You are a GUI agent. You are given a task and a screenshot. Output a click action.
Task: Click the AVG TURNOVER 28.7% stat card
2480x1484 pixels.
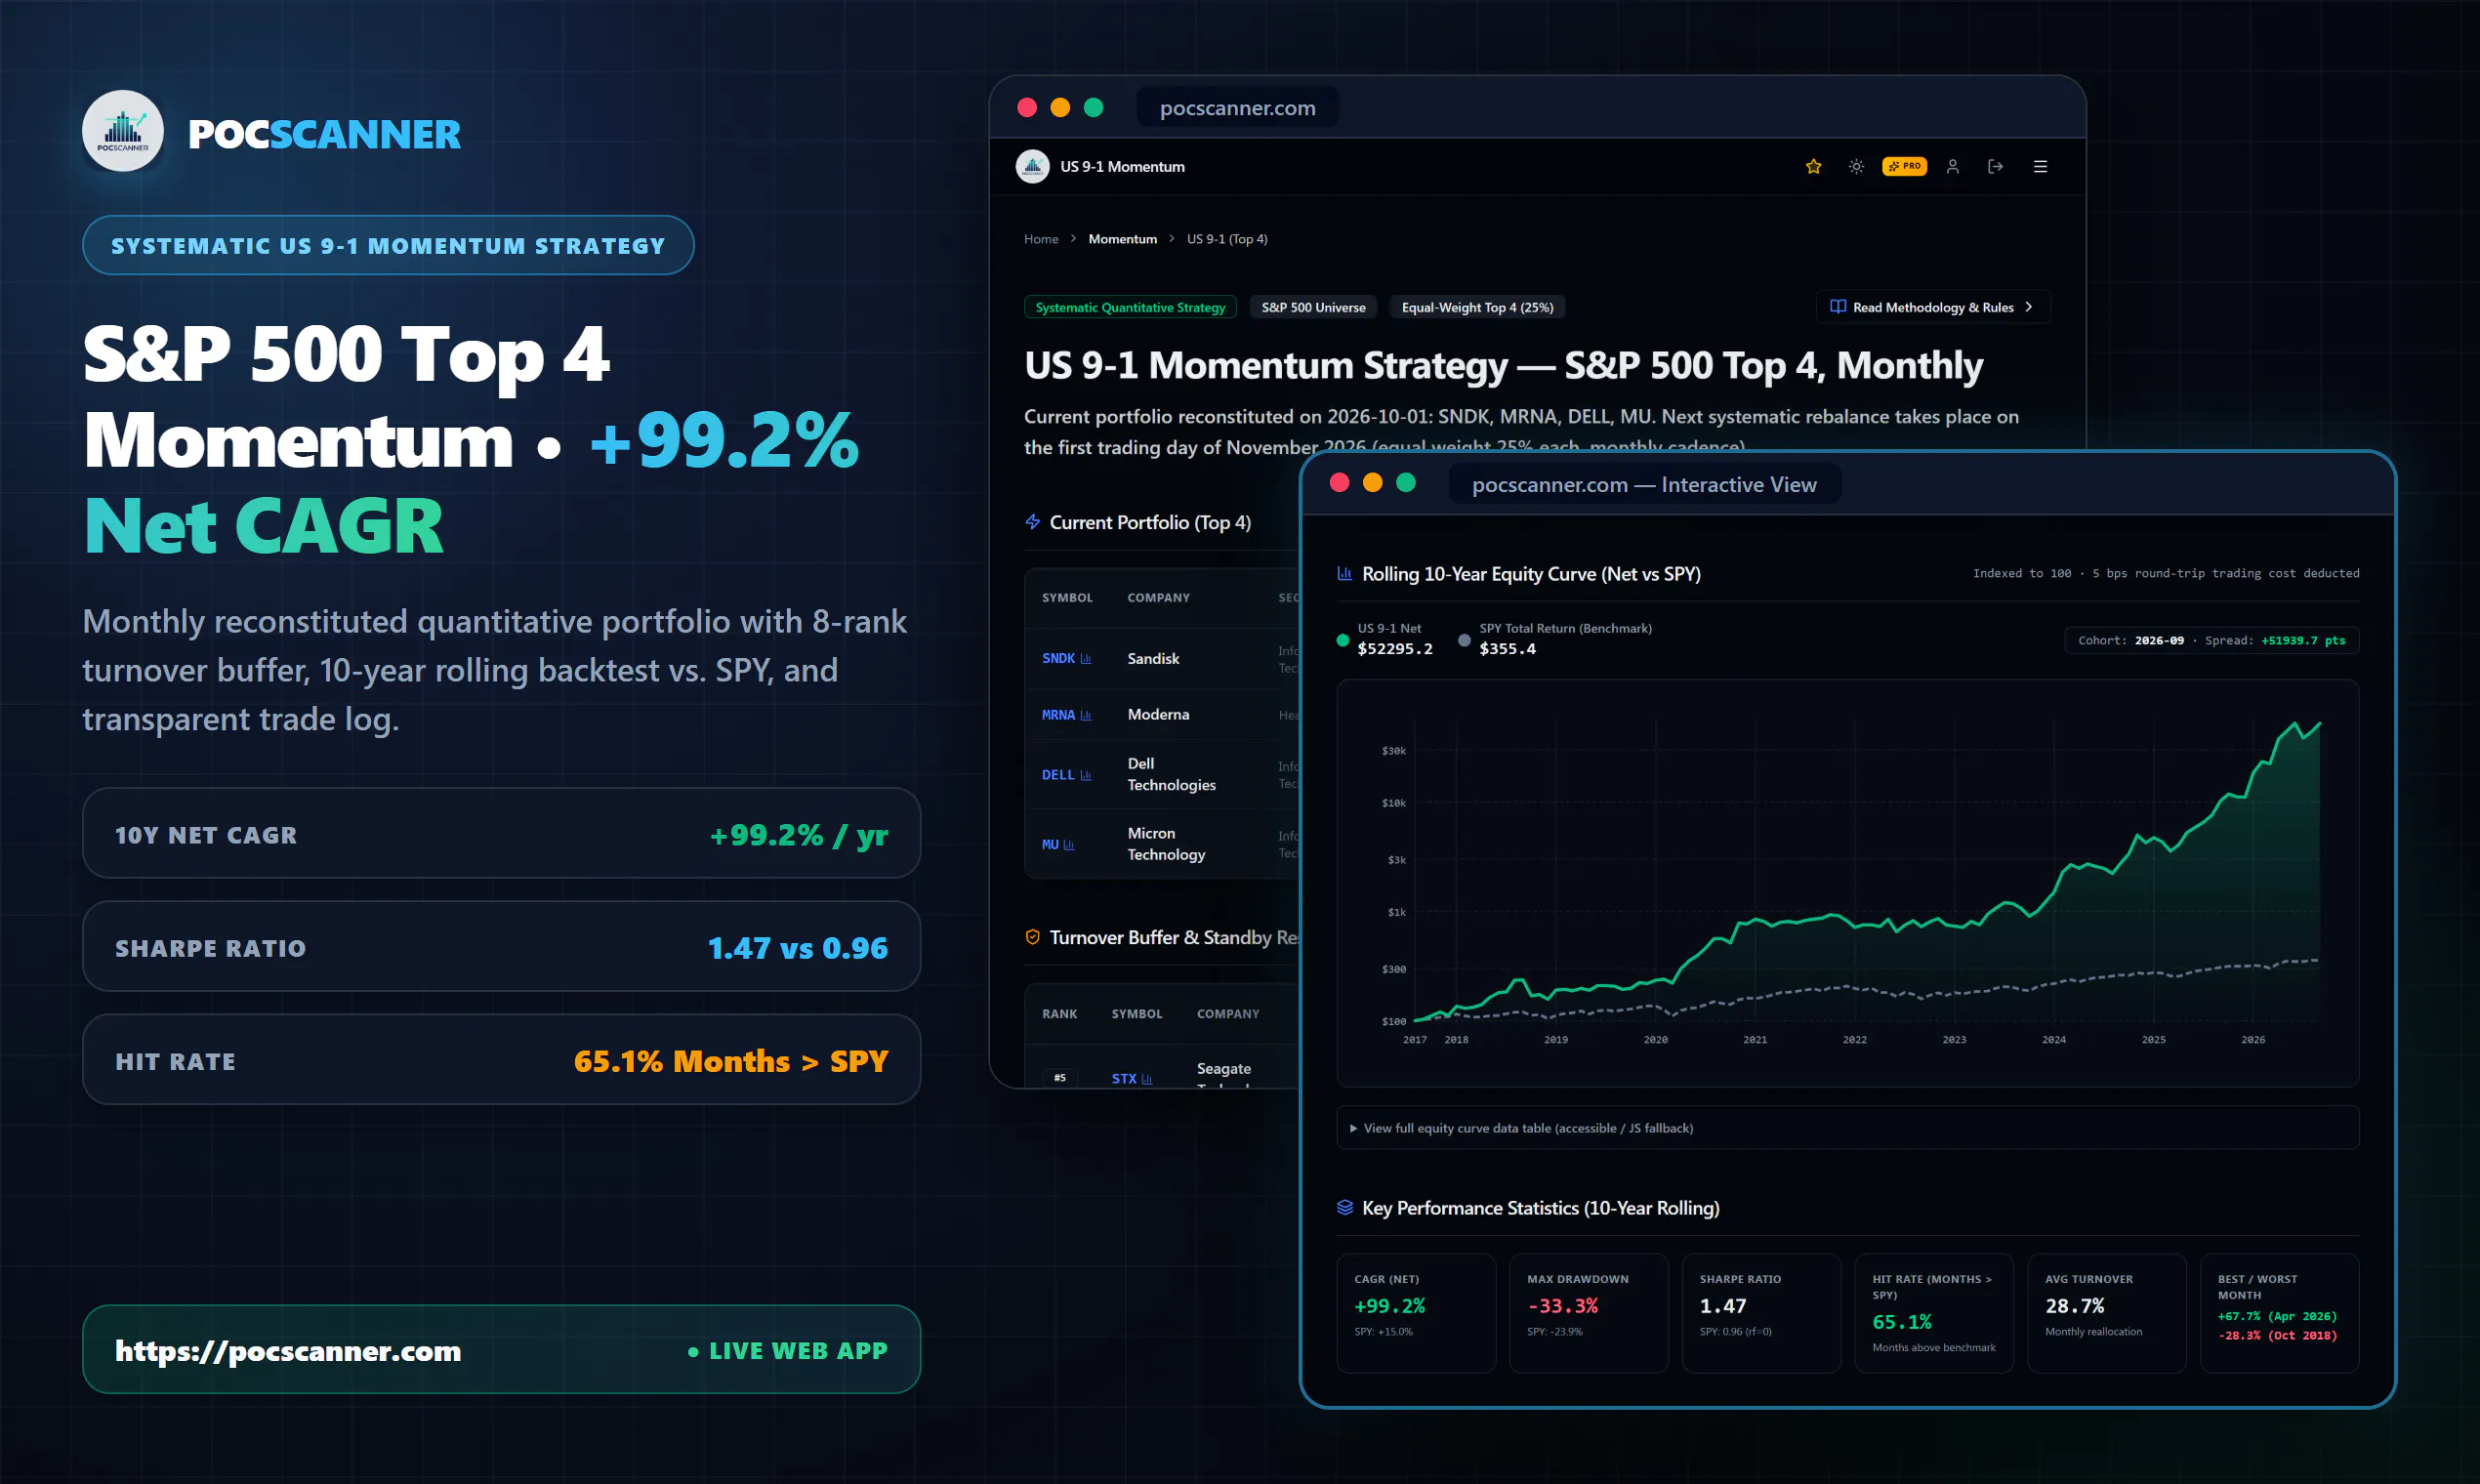(x=2107, y=1313)
